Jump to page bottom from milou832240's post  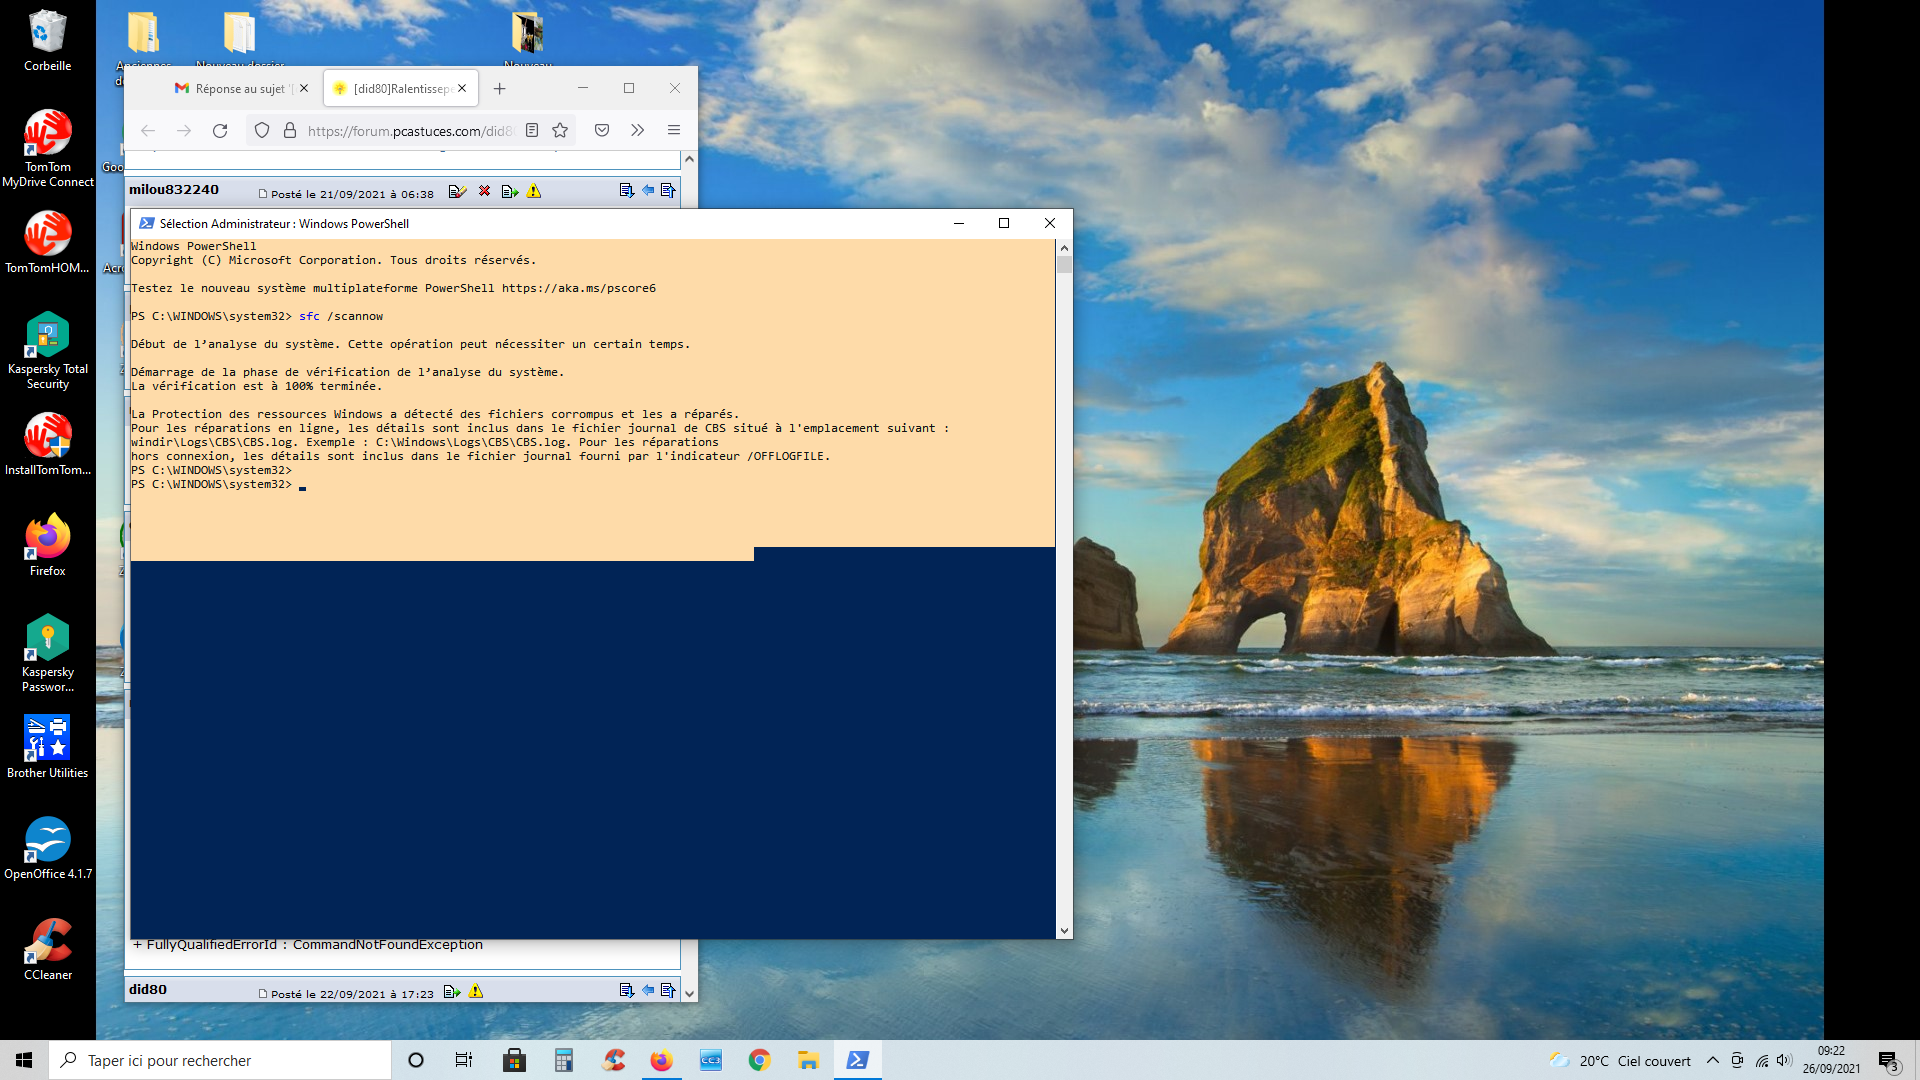point(627,191)
